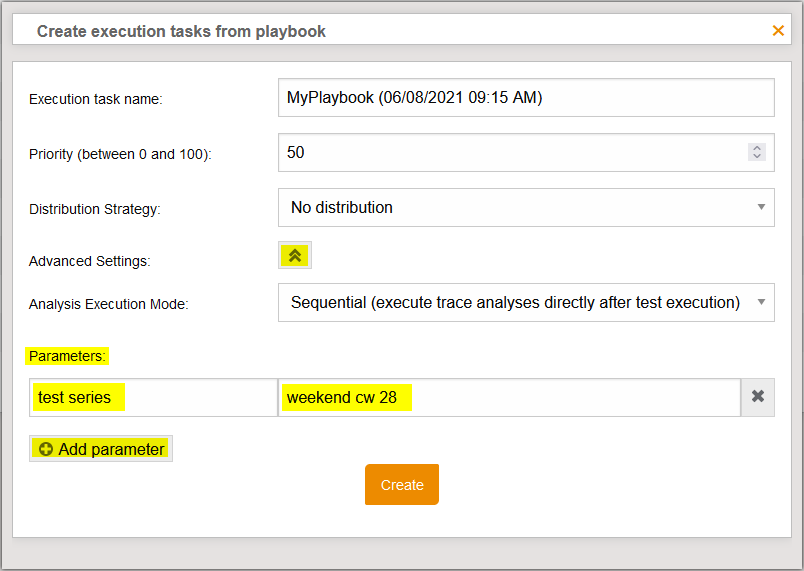
Task: Click the 'Distribution Strategy:' label
Action: click(x=94, y=210)
